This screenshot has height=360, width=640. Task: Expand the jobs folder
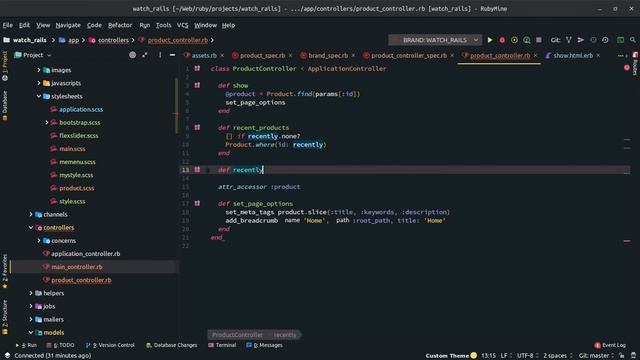[x=31, y=306]
